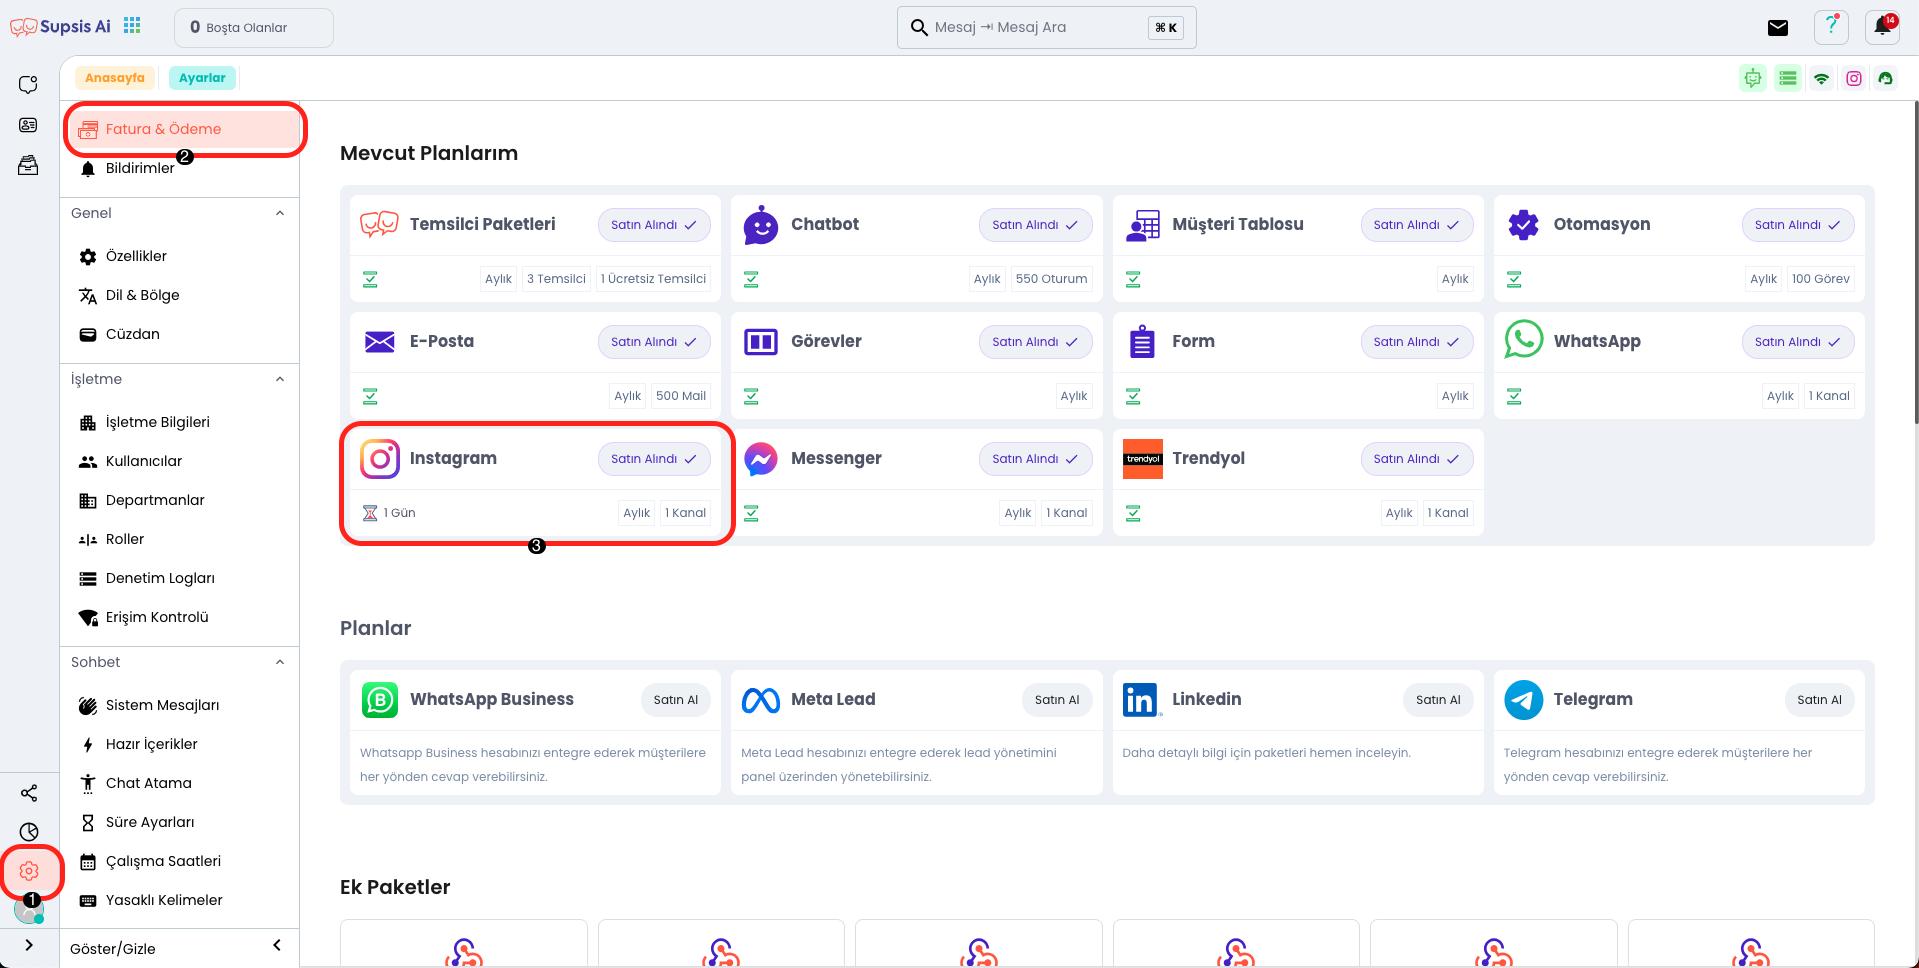Viewport: 1919px width, 968px height.
Task: Open Çalışma Saatleri item
Action: (180, 861)
